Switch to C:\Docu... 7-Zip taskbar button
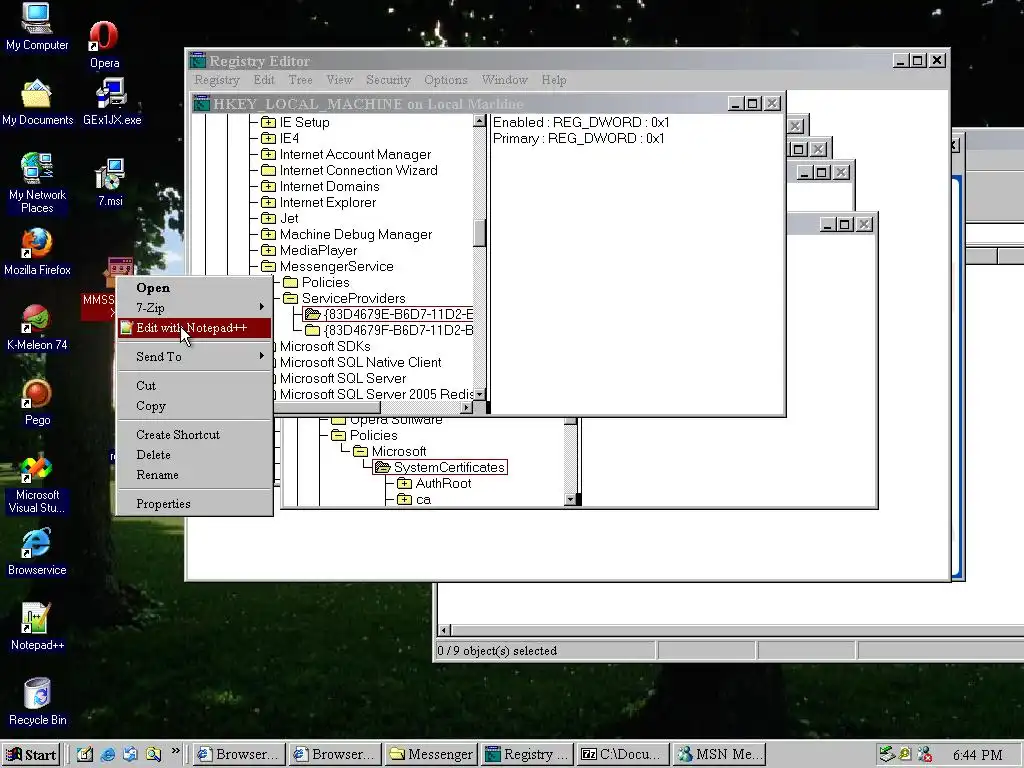 pyautogui.click(x=624, y=754)
